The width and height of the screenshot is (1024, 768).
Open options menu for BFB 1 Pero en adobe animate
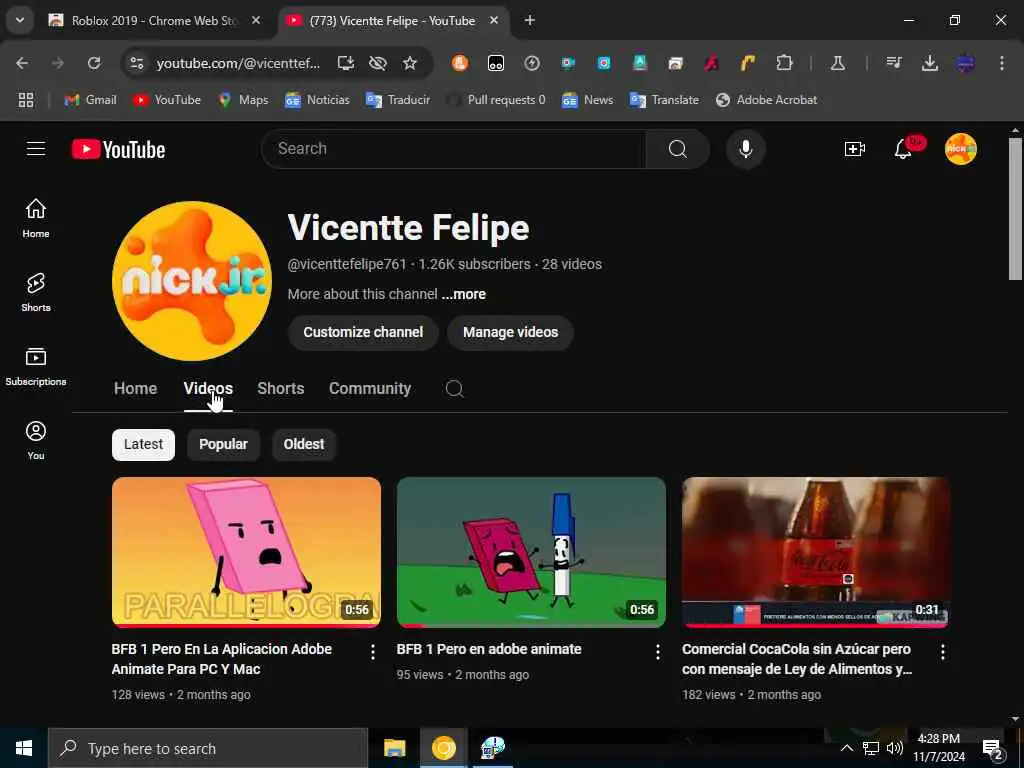(658, 651)
